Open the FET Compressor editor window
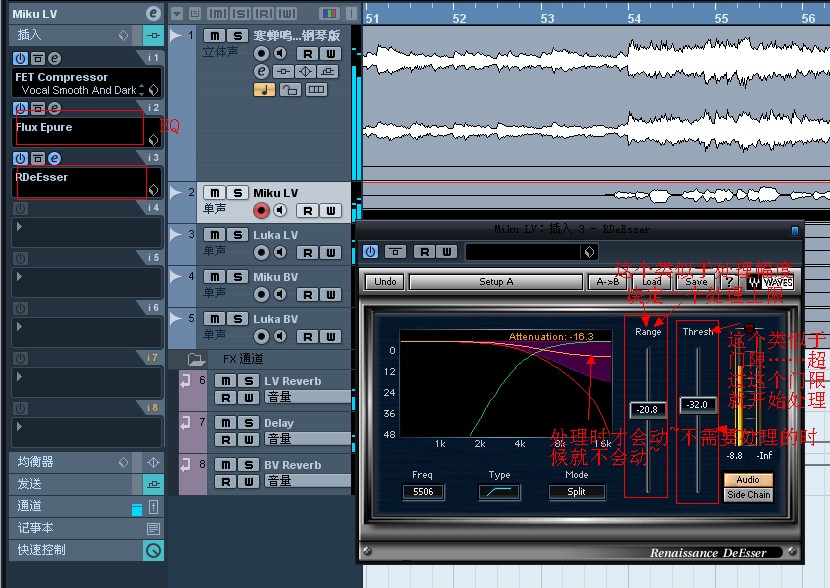Viewport: 830px width, 588px height. pyautogui.click(x=55, y=58)
